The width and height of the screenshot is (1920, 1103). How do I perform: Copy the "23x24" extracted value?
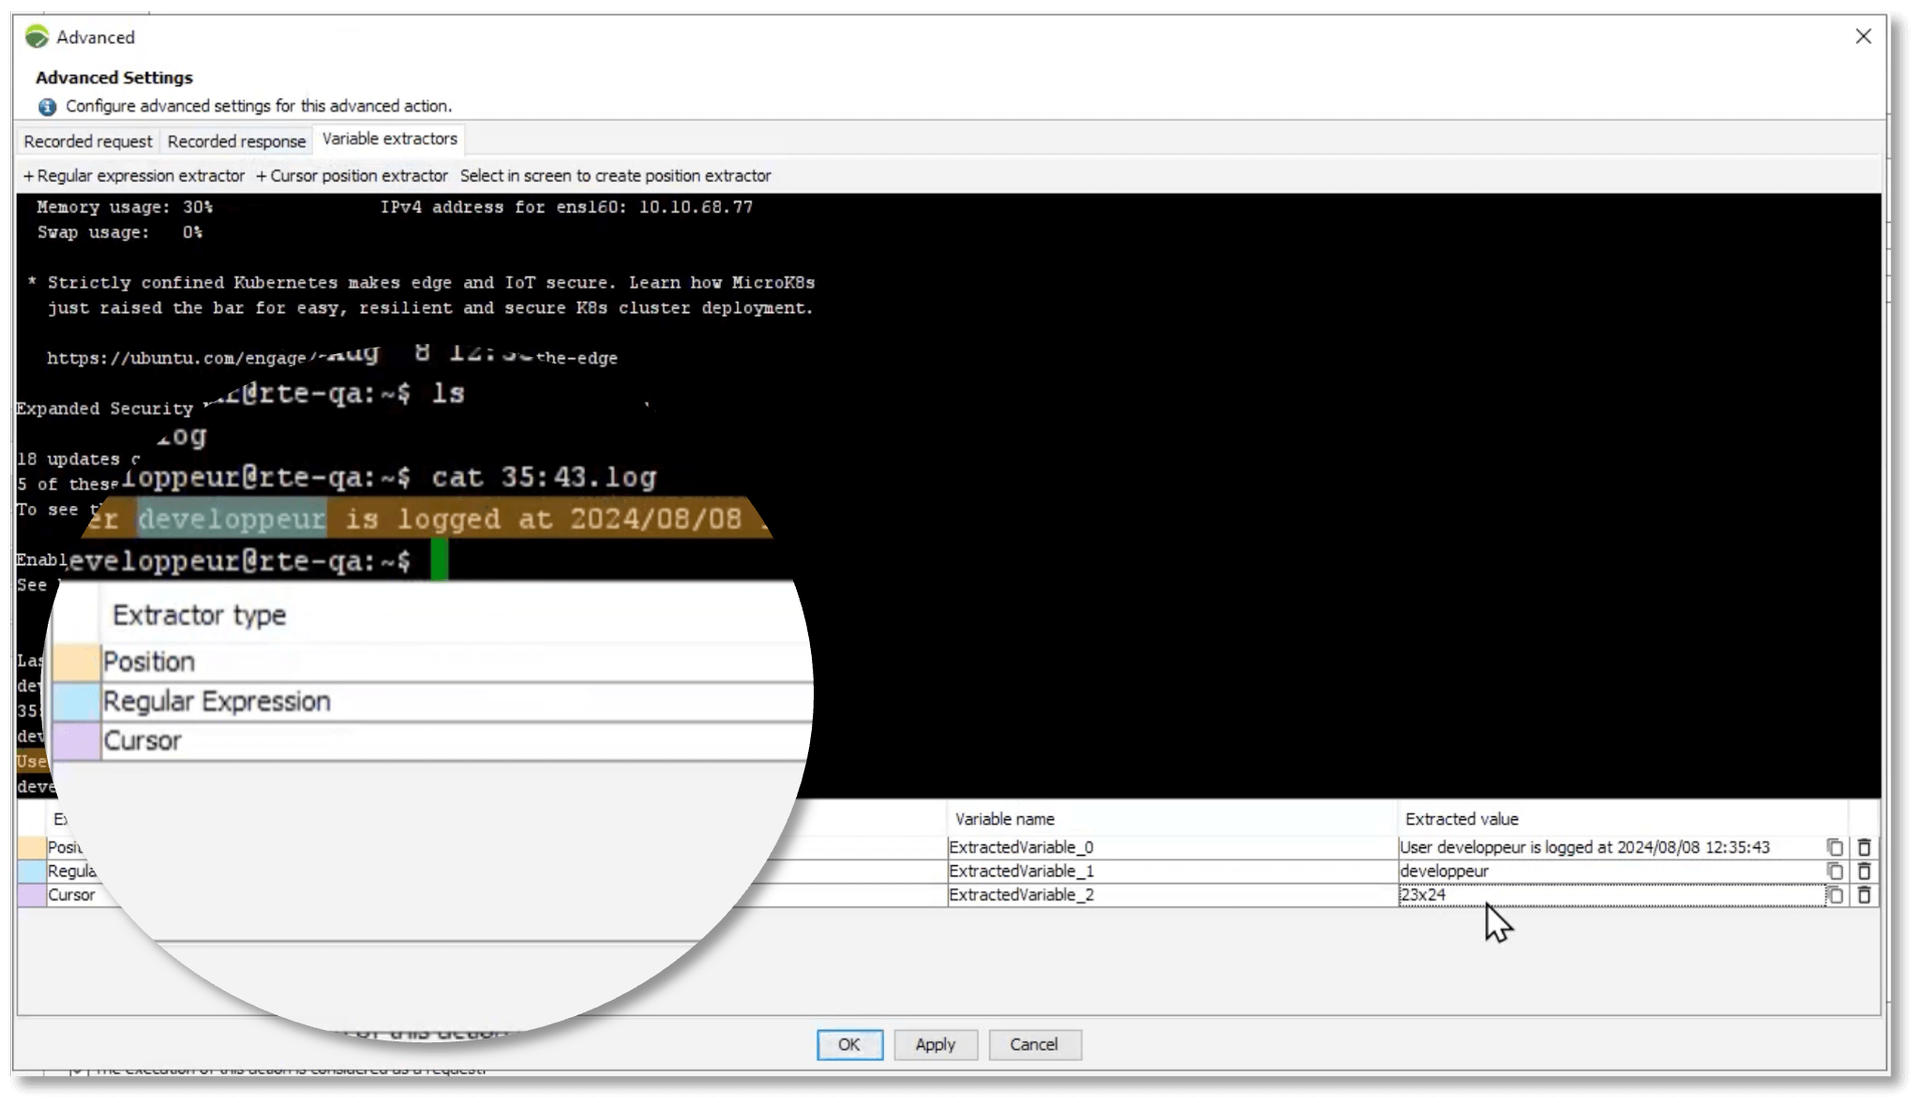point(1835,895)
